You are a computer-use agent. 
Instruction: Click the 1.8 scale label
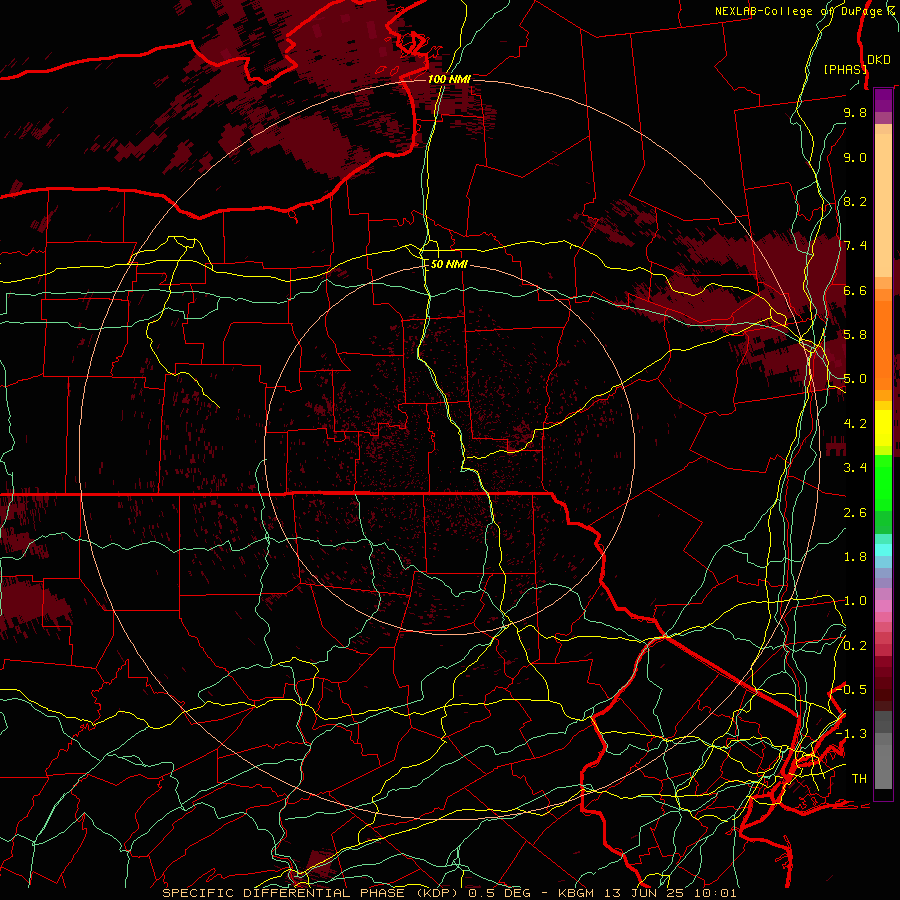pyautogui.click(x=855, y=557)
